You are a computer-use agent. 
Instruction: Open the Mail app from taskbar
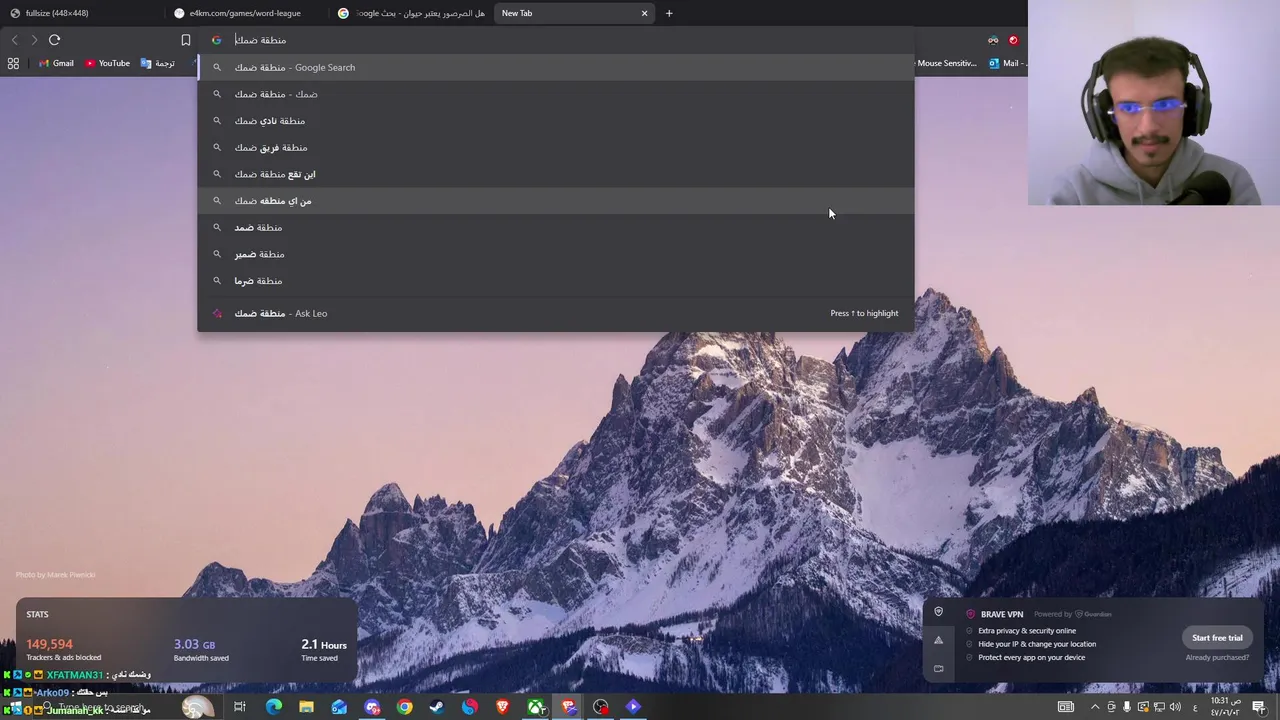(x=339, y=707)
